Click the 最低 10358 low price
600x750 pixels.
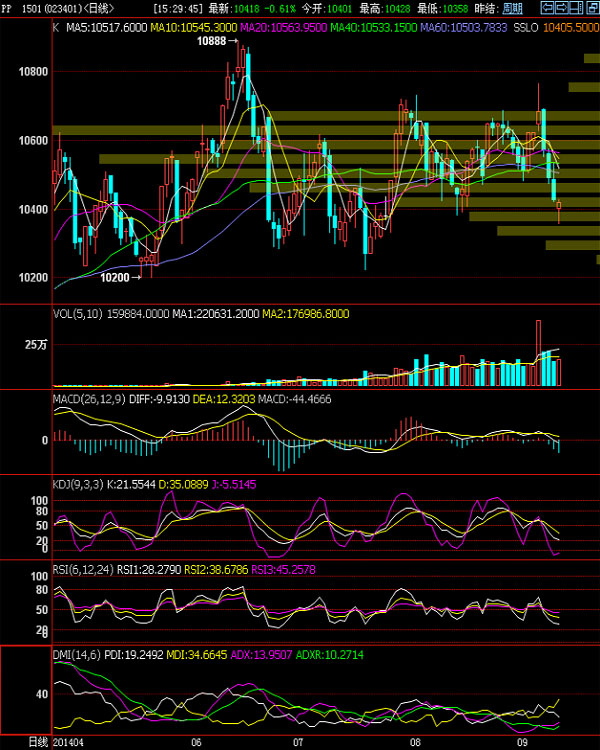coord(443,9)
